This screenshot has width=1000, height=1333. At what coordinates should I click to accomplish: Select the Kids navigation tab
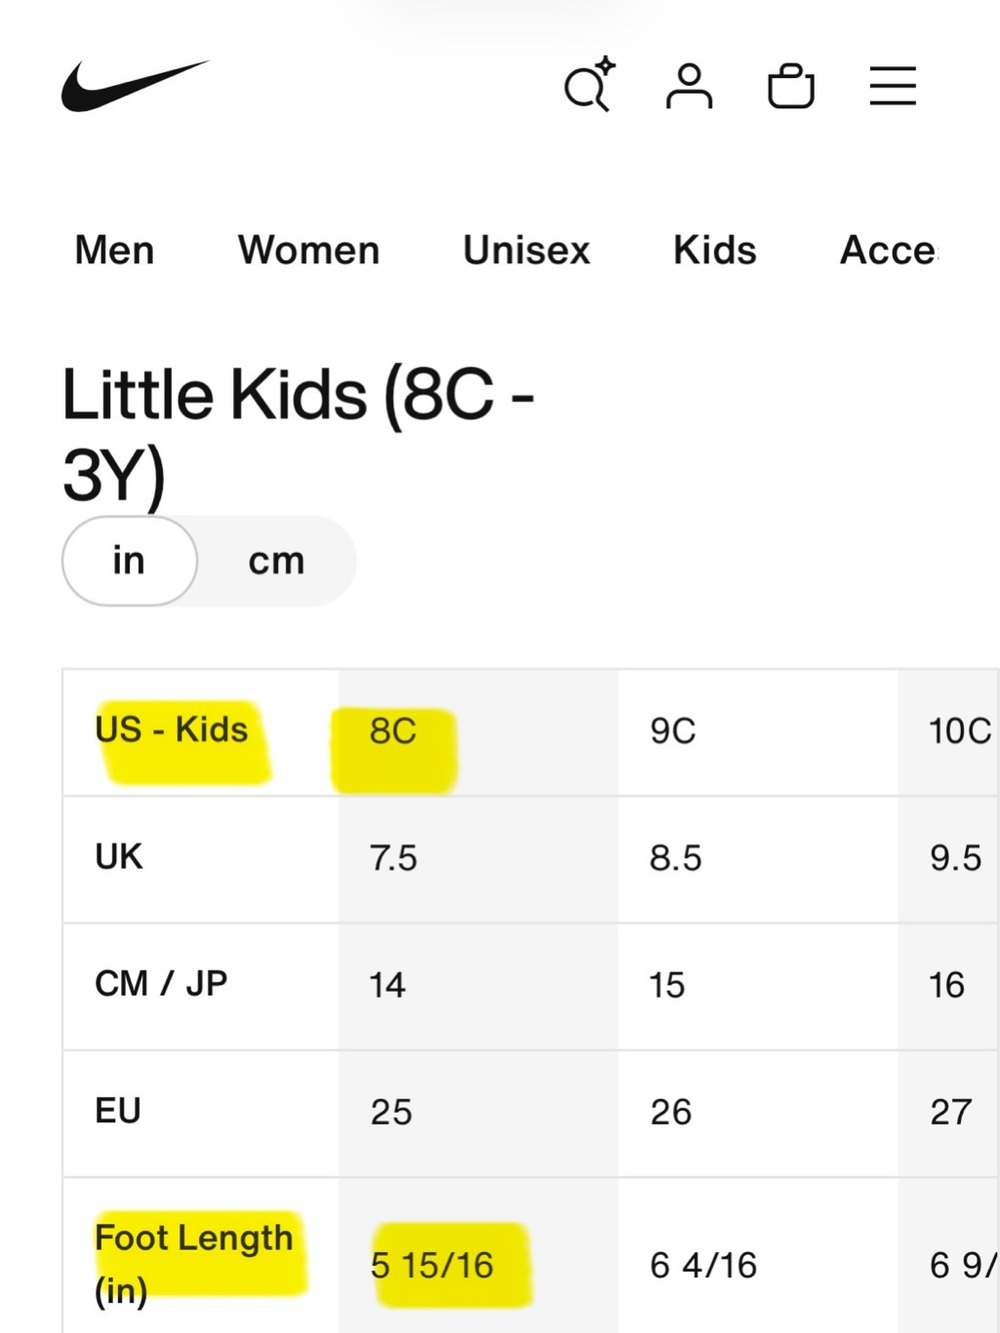(715, 250)
